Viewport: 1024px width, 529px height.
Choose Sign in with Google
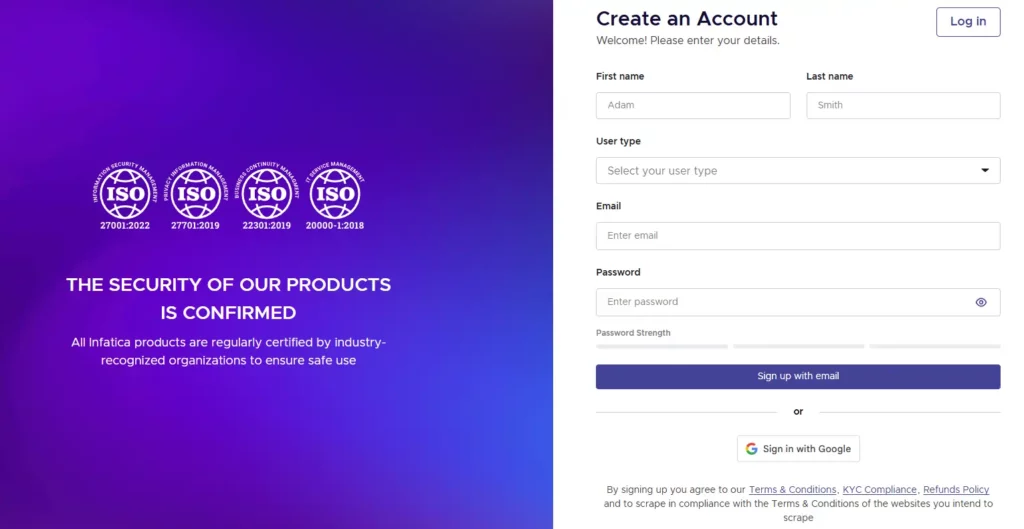pyautogui.click(x=798, y=449)
